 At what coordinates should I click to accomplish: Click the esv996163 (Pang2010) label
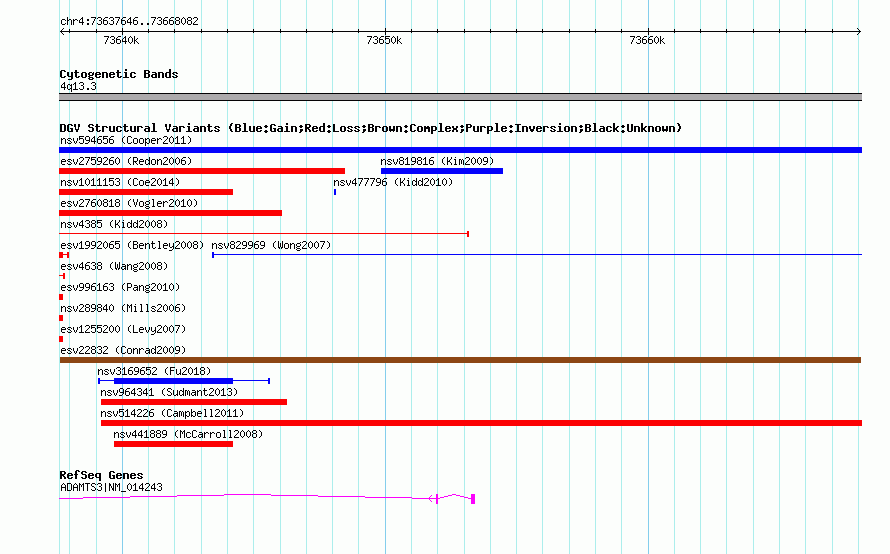pyautogui.click(x=120, y=287)
